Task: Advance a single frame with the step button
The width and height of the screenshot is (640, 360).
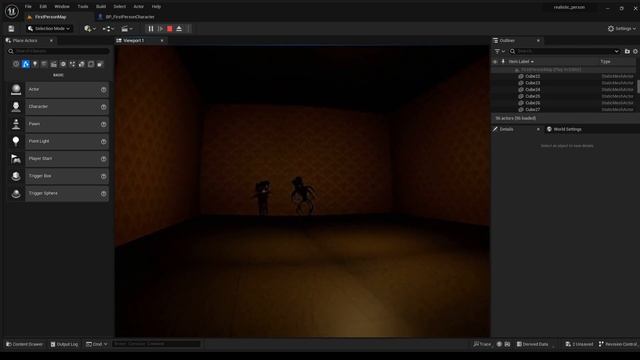Action: (x=160, y=29)
